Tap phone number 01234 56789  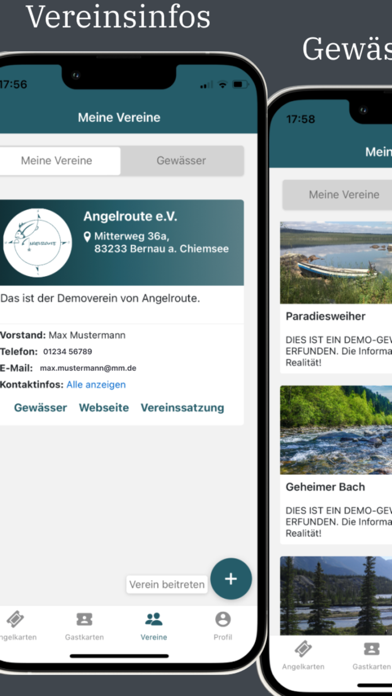[x=67, y=352]
